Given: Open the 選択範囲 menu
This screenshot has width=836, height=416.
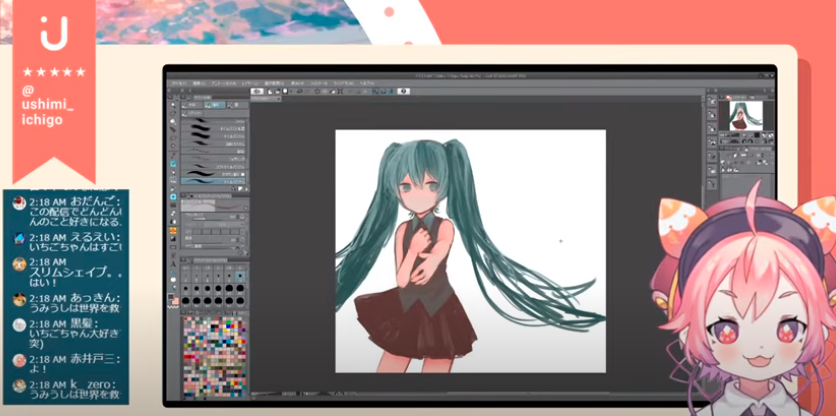Looking at the screenshot, I should [x=275, y=83].
